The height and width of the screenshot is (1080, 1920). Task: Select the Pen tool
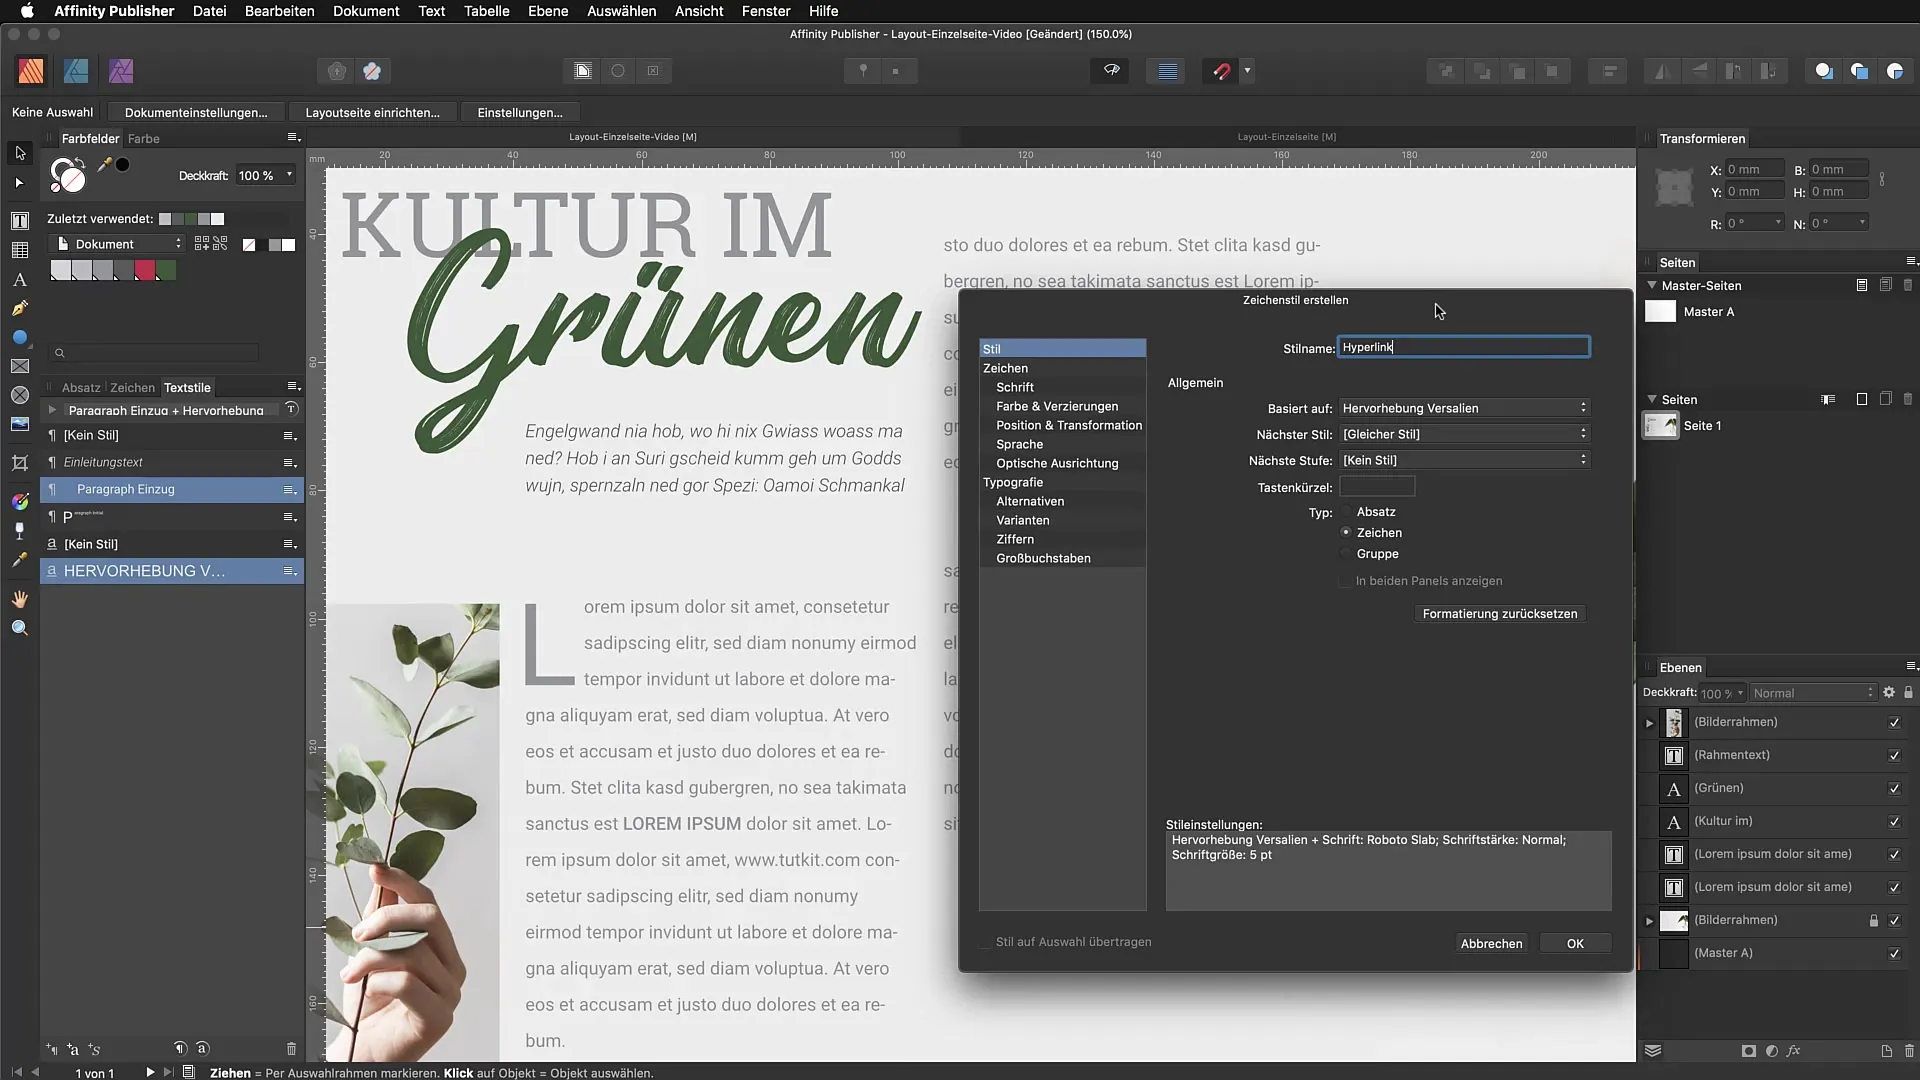pos(20,309)
